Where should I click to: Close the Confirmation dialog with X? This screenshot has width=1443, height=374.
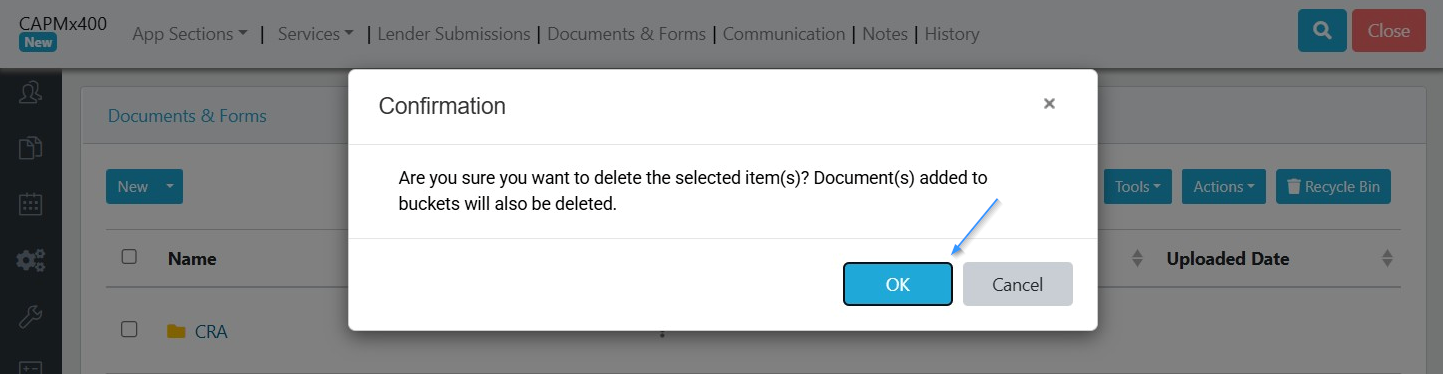click(x=1049, y=103)
